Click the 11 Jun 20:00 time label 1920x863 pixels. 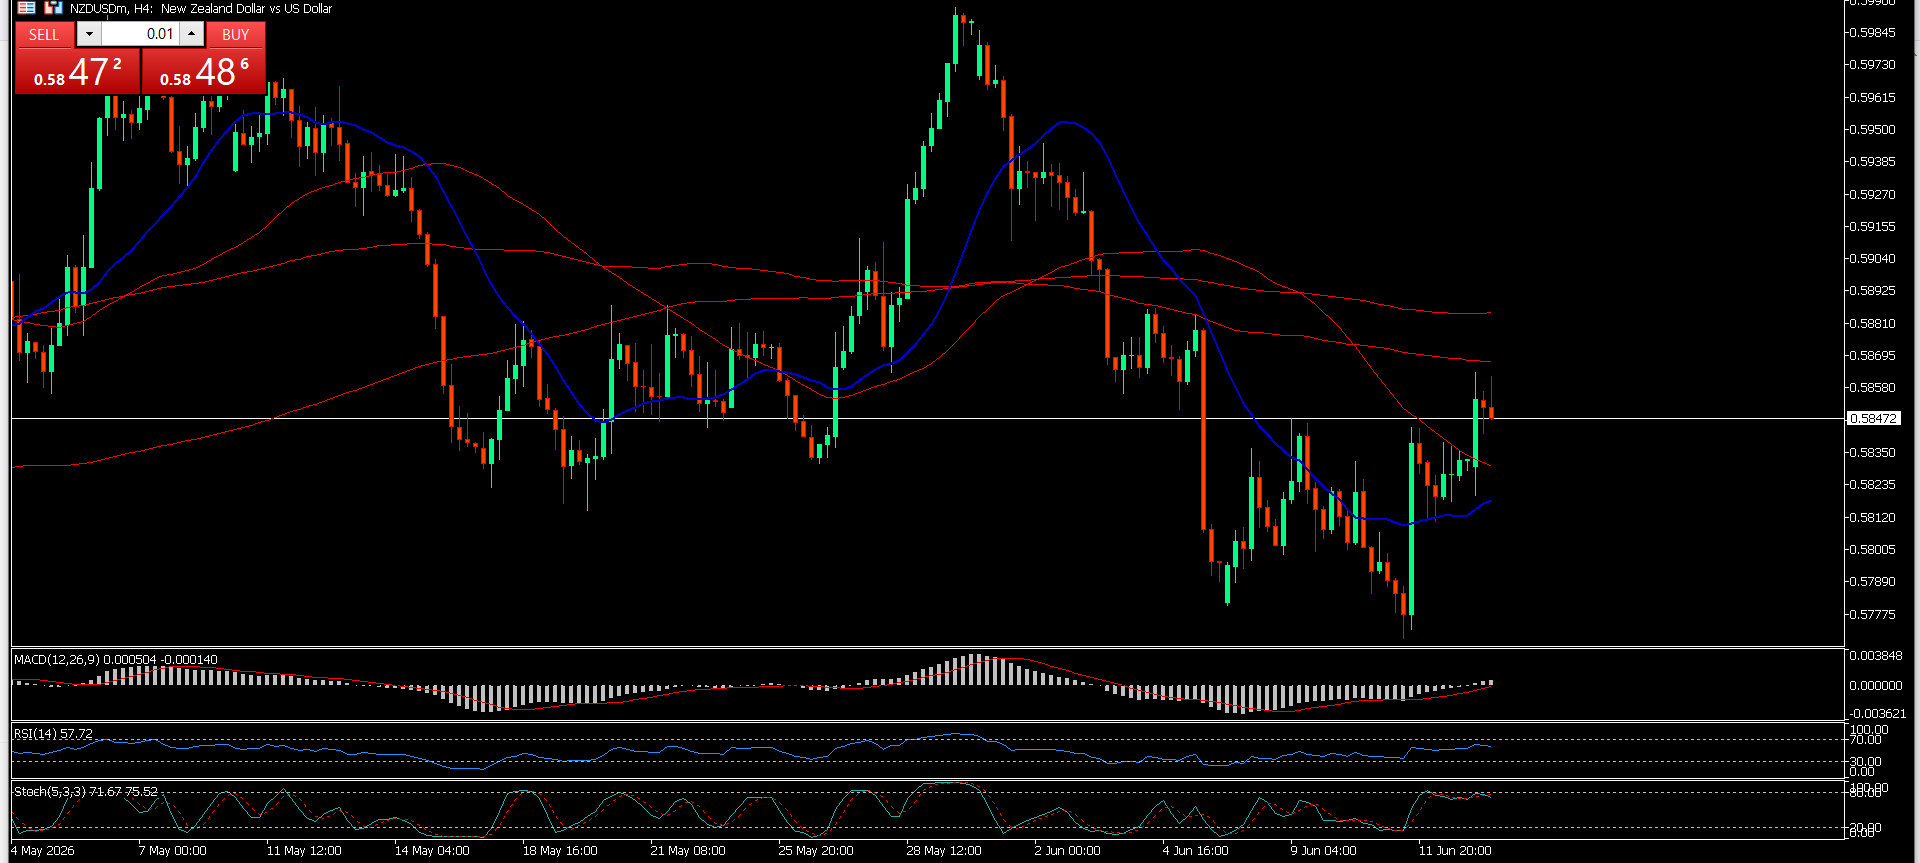[1455, 851]
